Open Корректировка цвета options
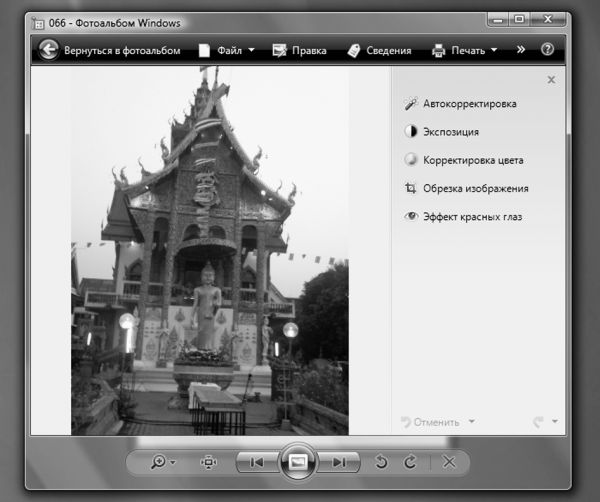This screenshot has height=502, width=600. [472, 160]
